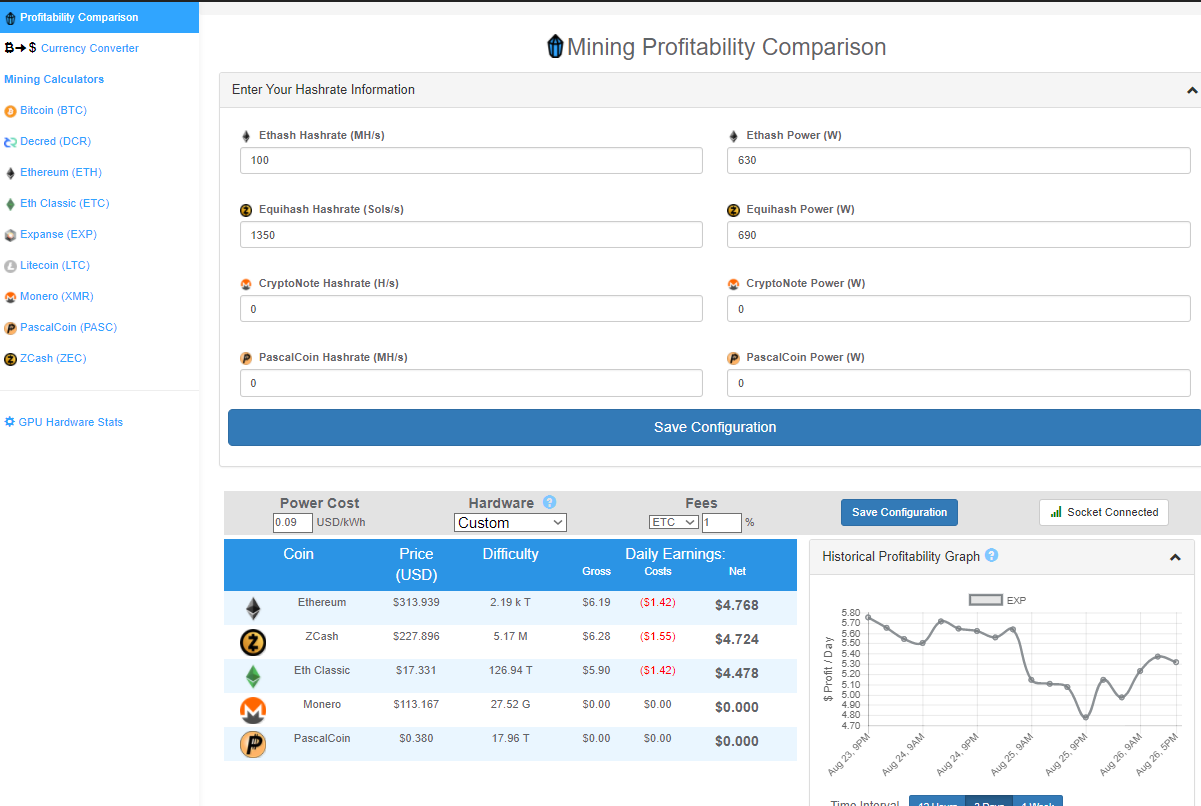Click the Ethash Hashrate input field

[471, 160]
